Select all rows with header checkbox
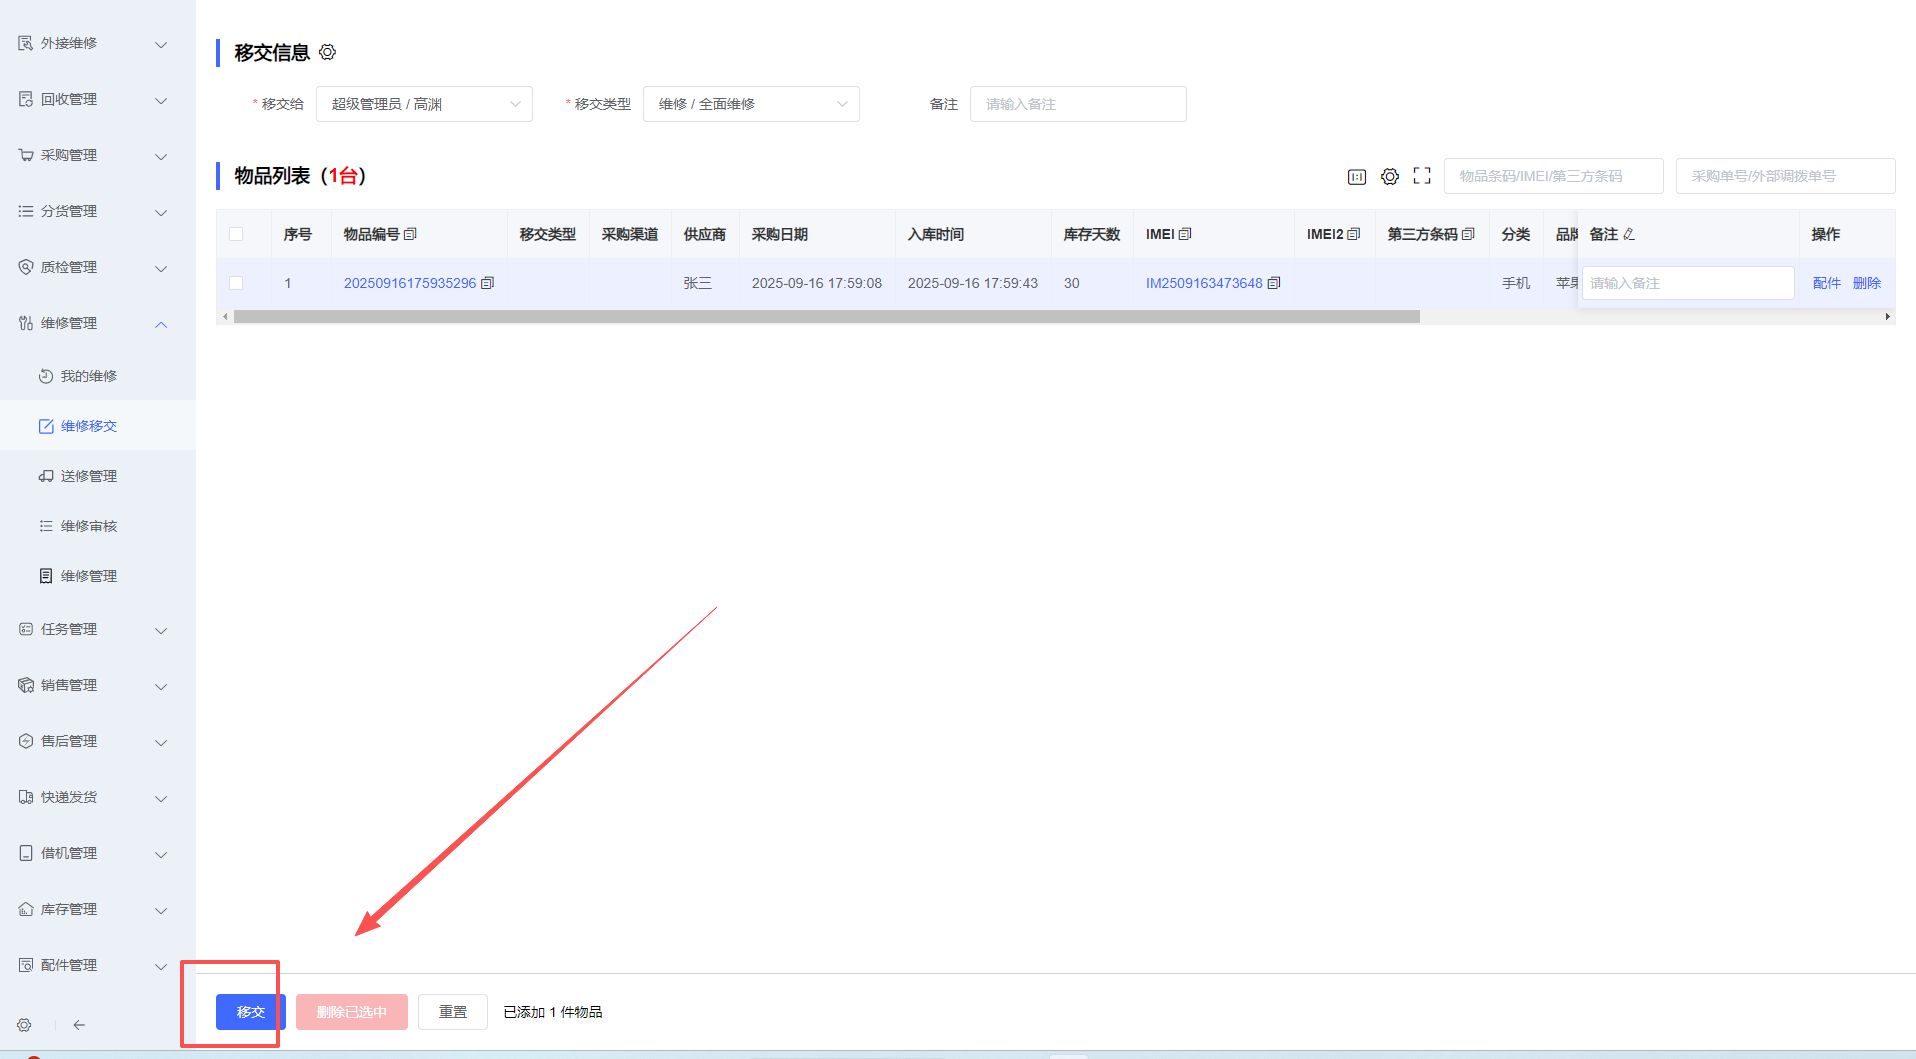Image resolution: width=1916 pixels, height=1059 pixels. pyautogui.click(x=236, y=234)
